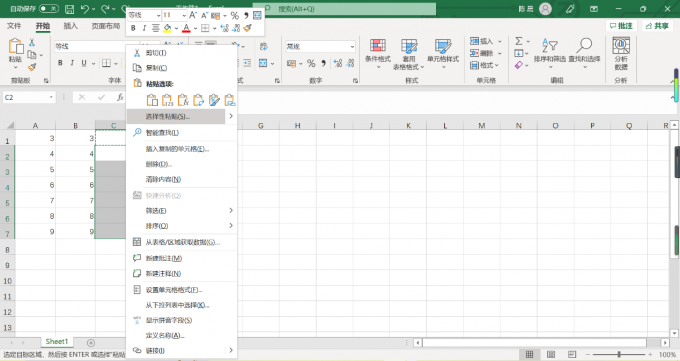Screen dimensions: 680x361
Task: Click the Undo arrow icon
Action: click(x=85, y=9)
